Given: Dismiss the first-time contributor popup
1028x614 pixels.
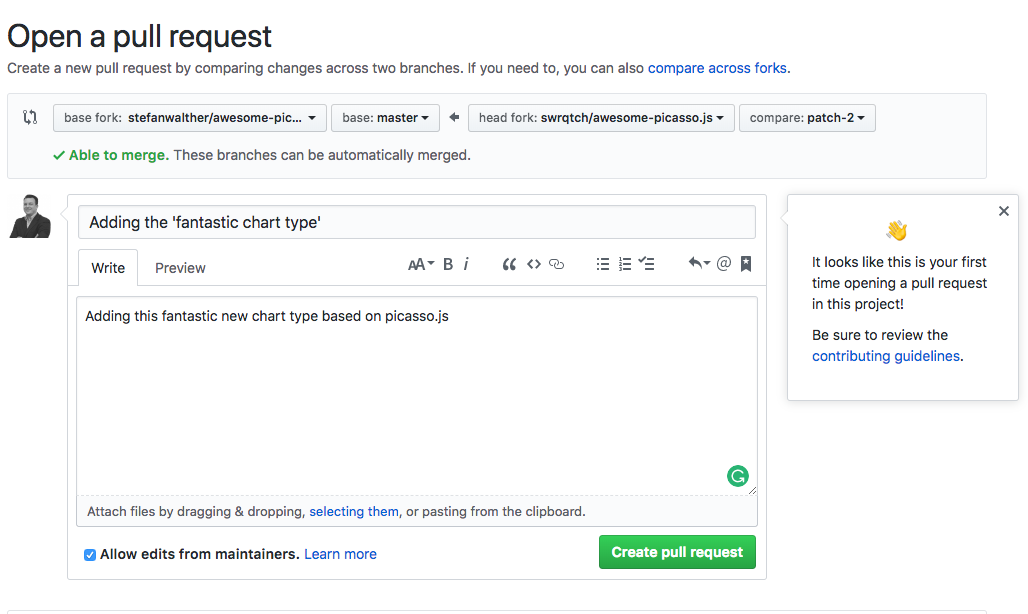Looking at the screenshot, I should pos(1004,211).
